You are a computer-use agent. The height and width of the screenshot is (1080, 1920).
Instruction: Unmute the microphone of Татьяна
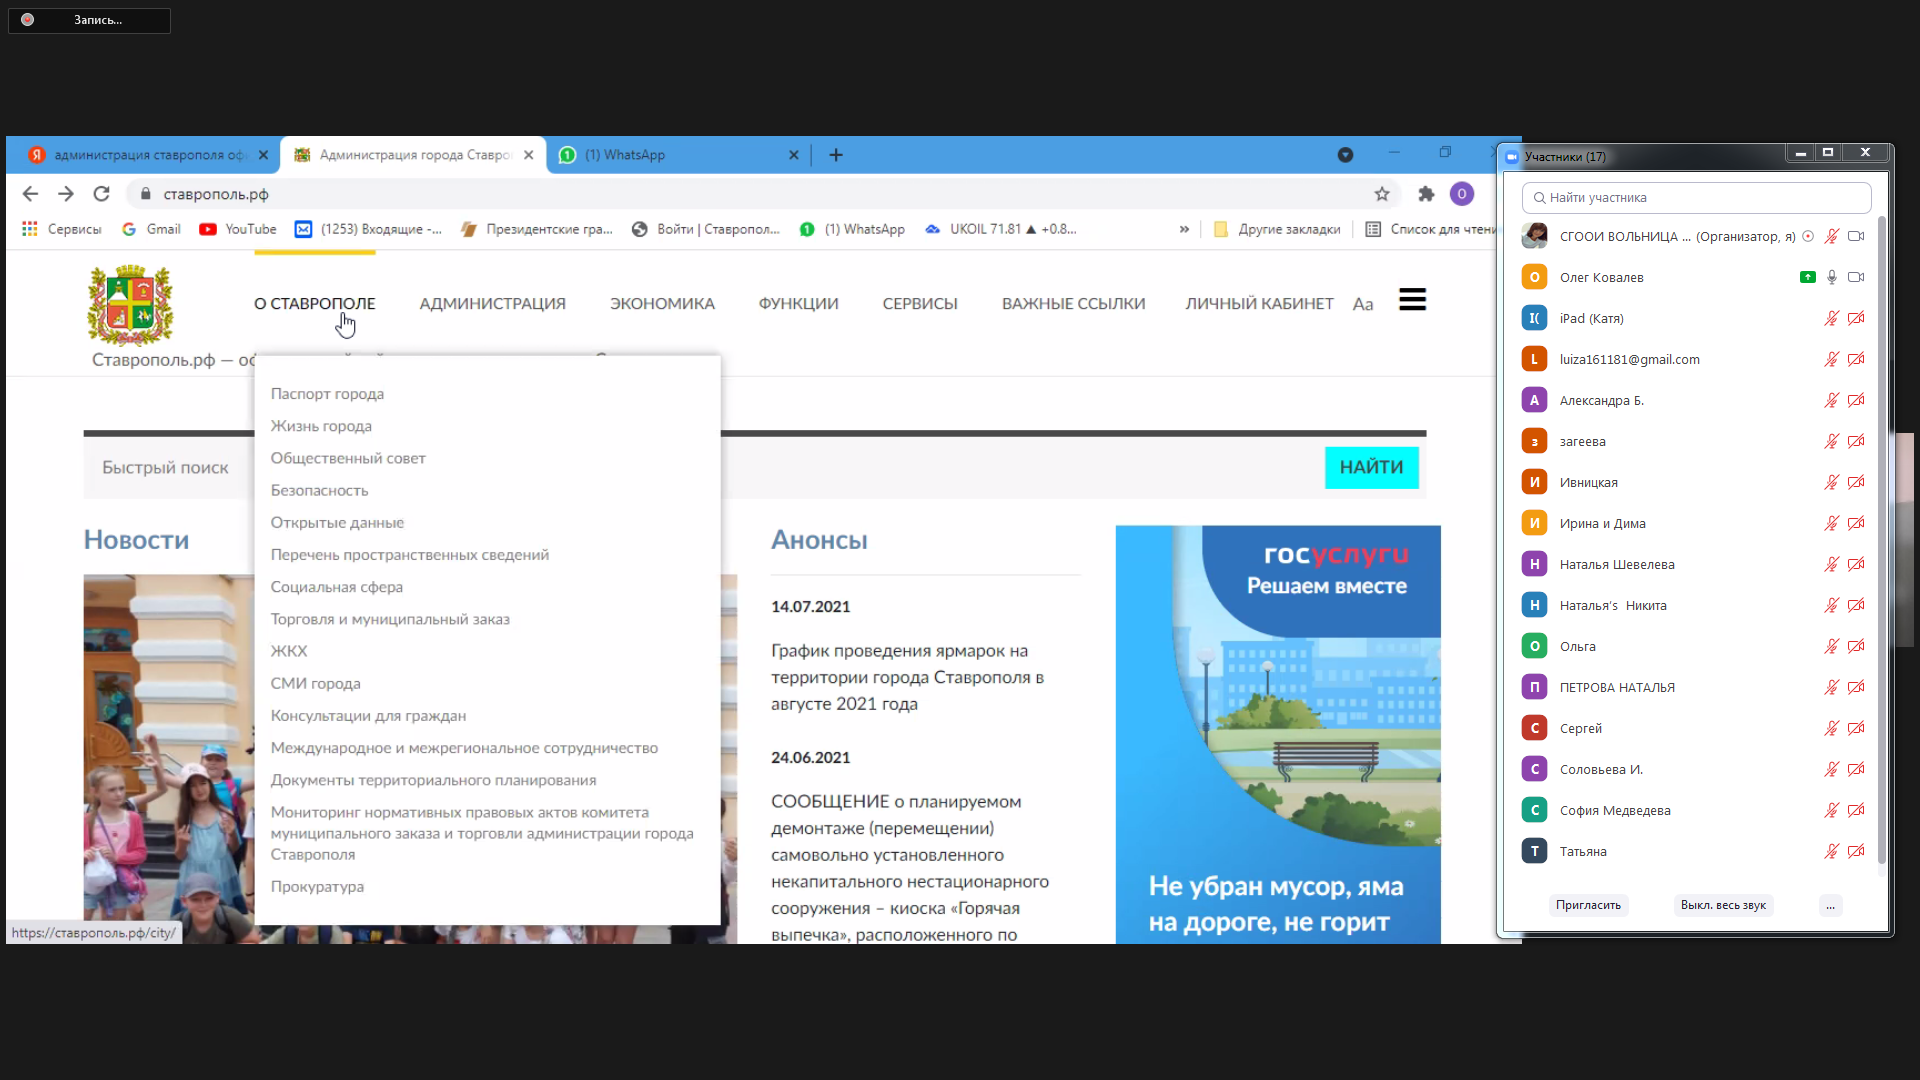point(1832,852)
